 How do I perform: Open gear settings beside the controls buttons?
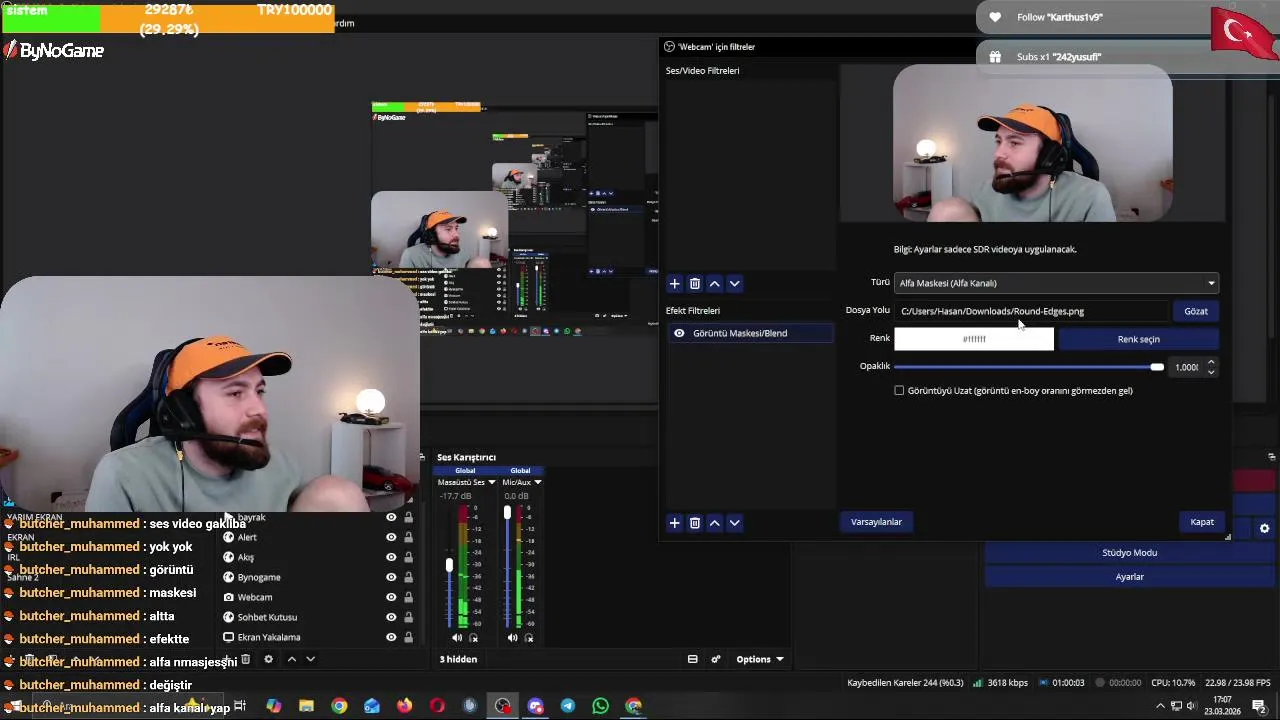pyautogui.click(x=1264, y=529)
